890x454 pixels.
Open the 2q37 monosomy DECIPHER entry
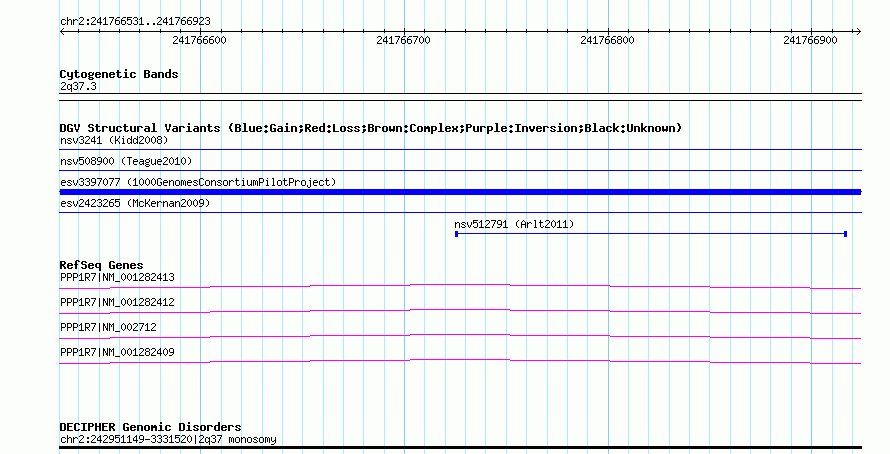[x=168, y=439]
